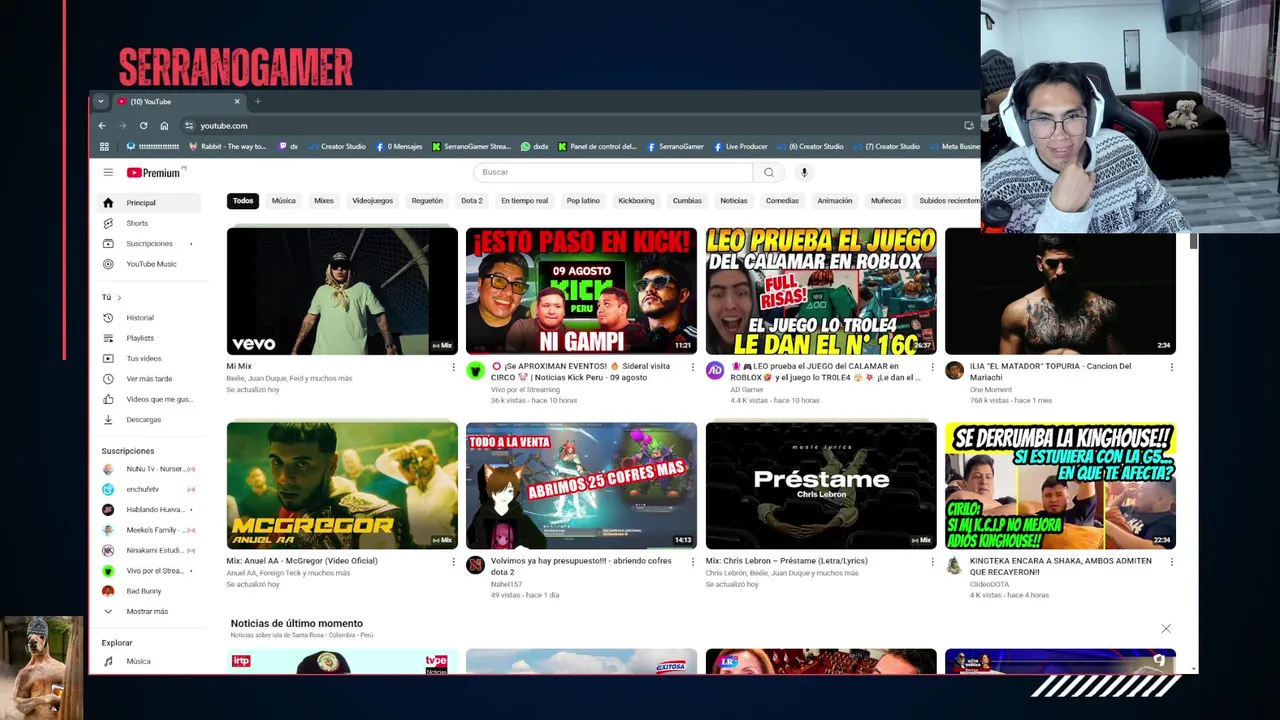Image resolution: width=1280 pixels, height=720 pixels.
Task: Open options for abriendo cofres dota 2 video
Action: coord(692,562)
